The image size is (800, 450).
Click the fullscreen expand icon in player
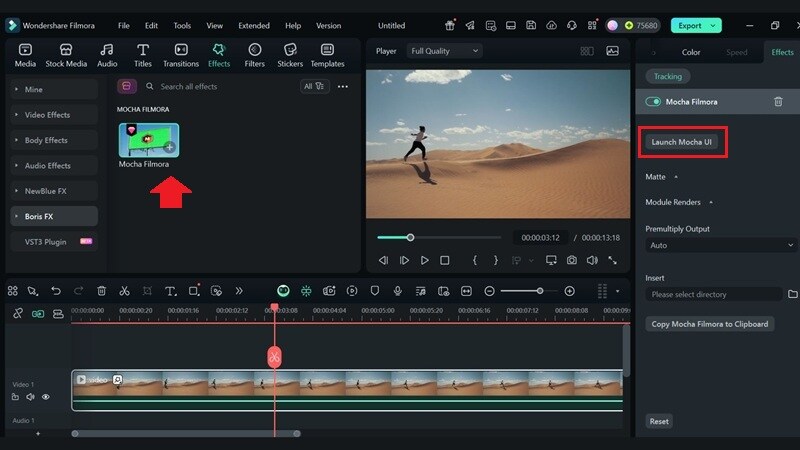(612, 260)
